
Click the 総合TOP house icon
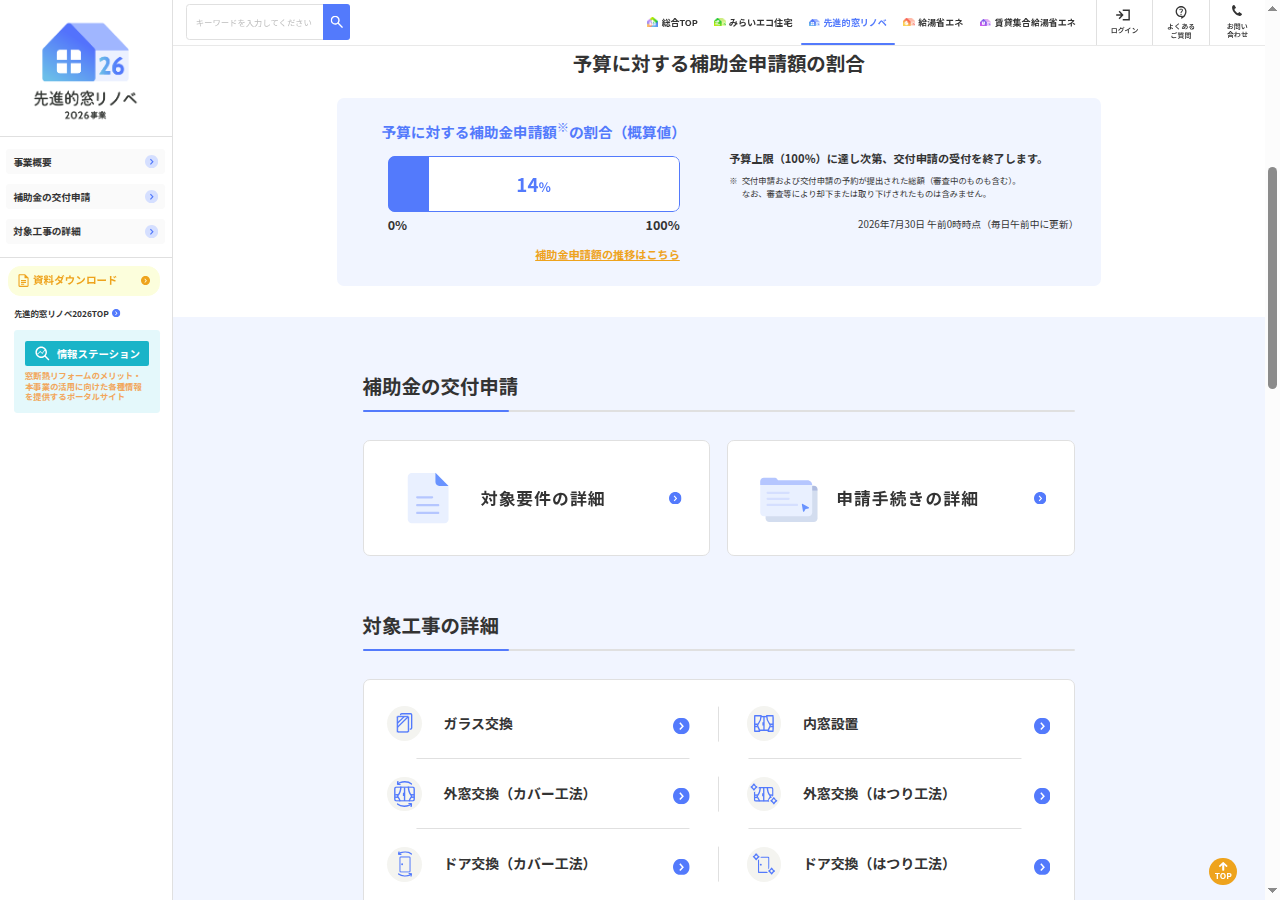point(653,22)
